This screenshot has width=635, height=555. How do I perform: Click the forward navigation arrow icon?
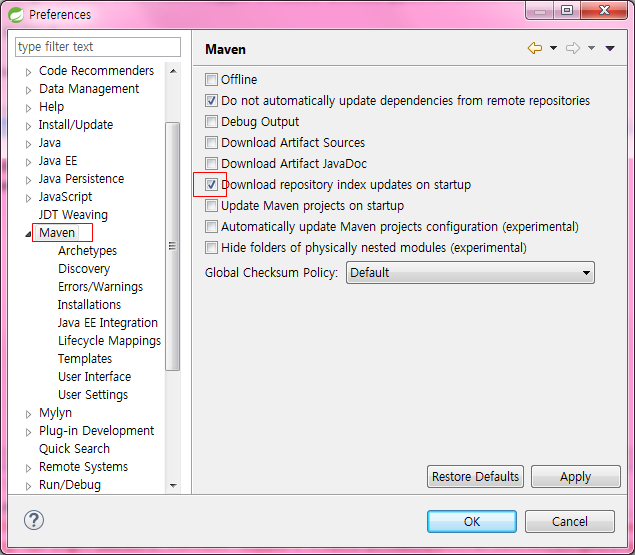click(573, 48)
